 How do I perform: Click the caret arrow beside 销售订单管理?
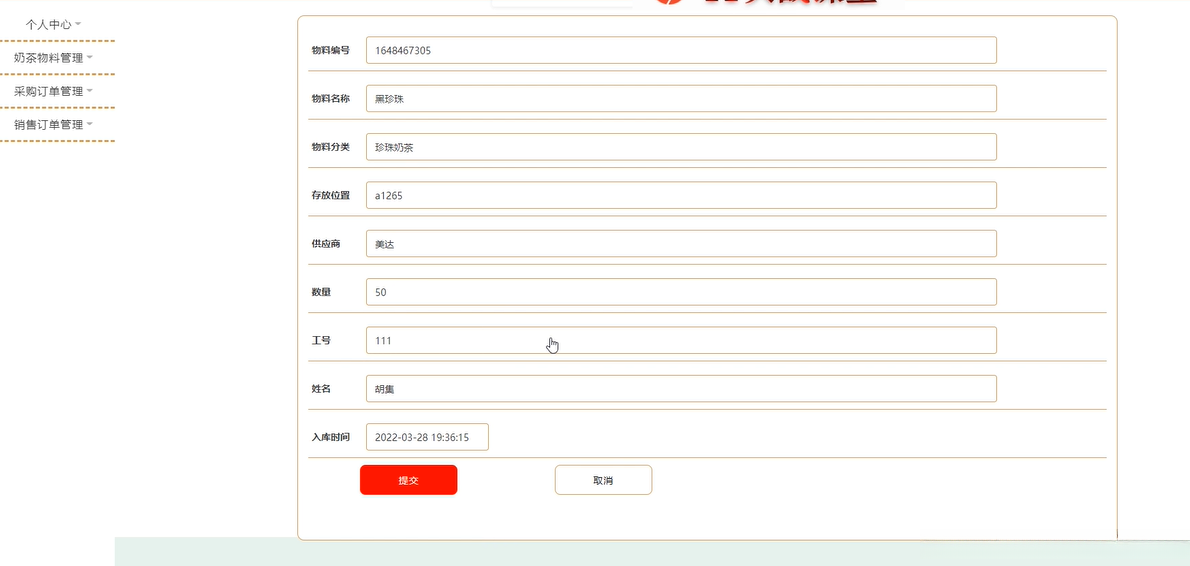click(90, 124)
